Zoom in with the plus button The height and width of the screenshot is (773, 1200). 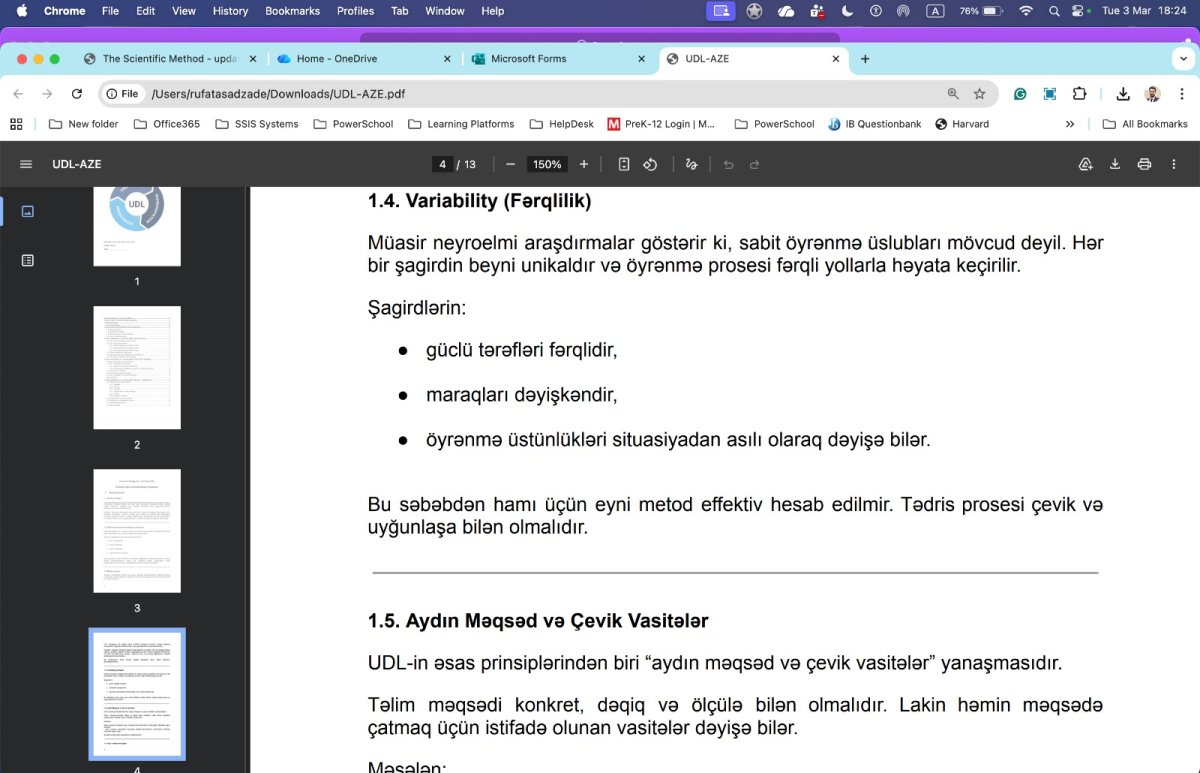(x=584, y=164)
